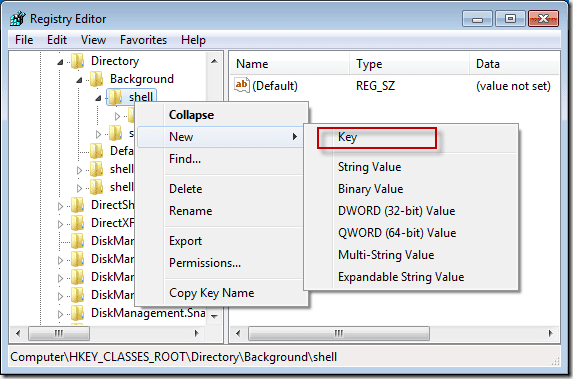Choose Copy Key Name option

(222, 293)
